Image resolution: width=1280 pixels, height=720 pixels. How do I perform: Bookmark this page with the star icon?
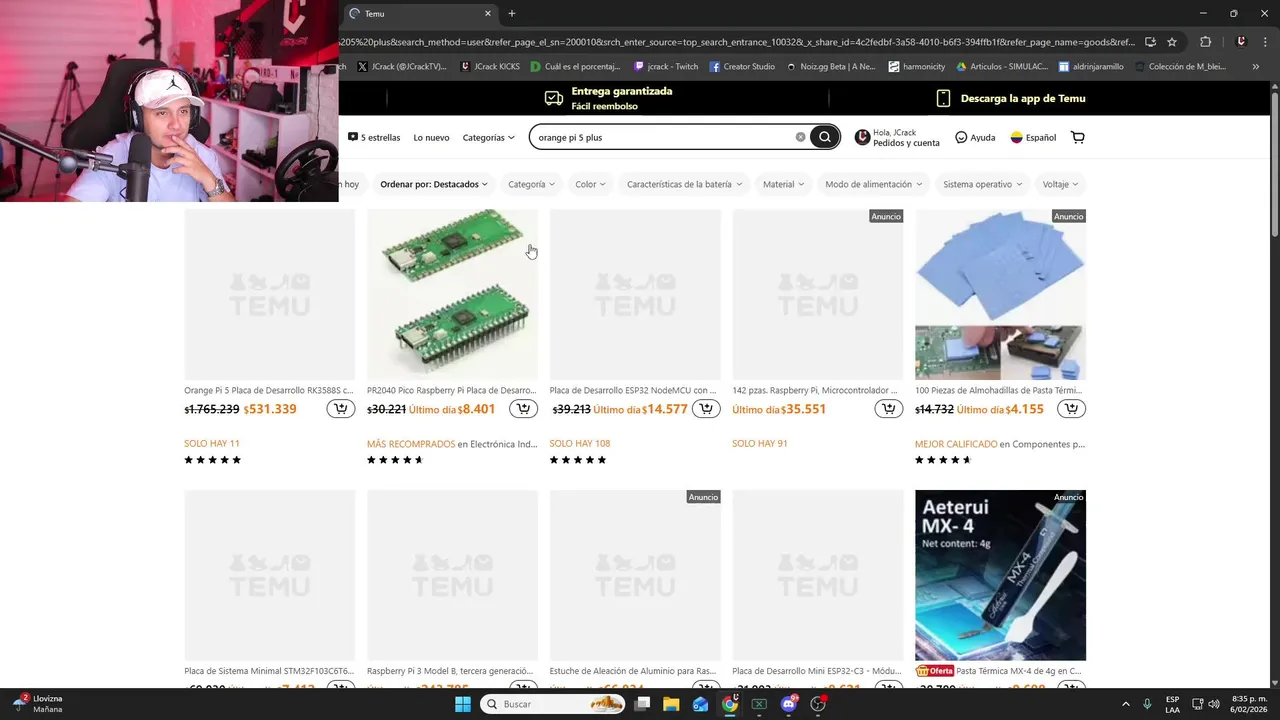[x=1172, y=42]
